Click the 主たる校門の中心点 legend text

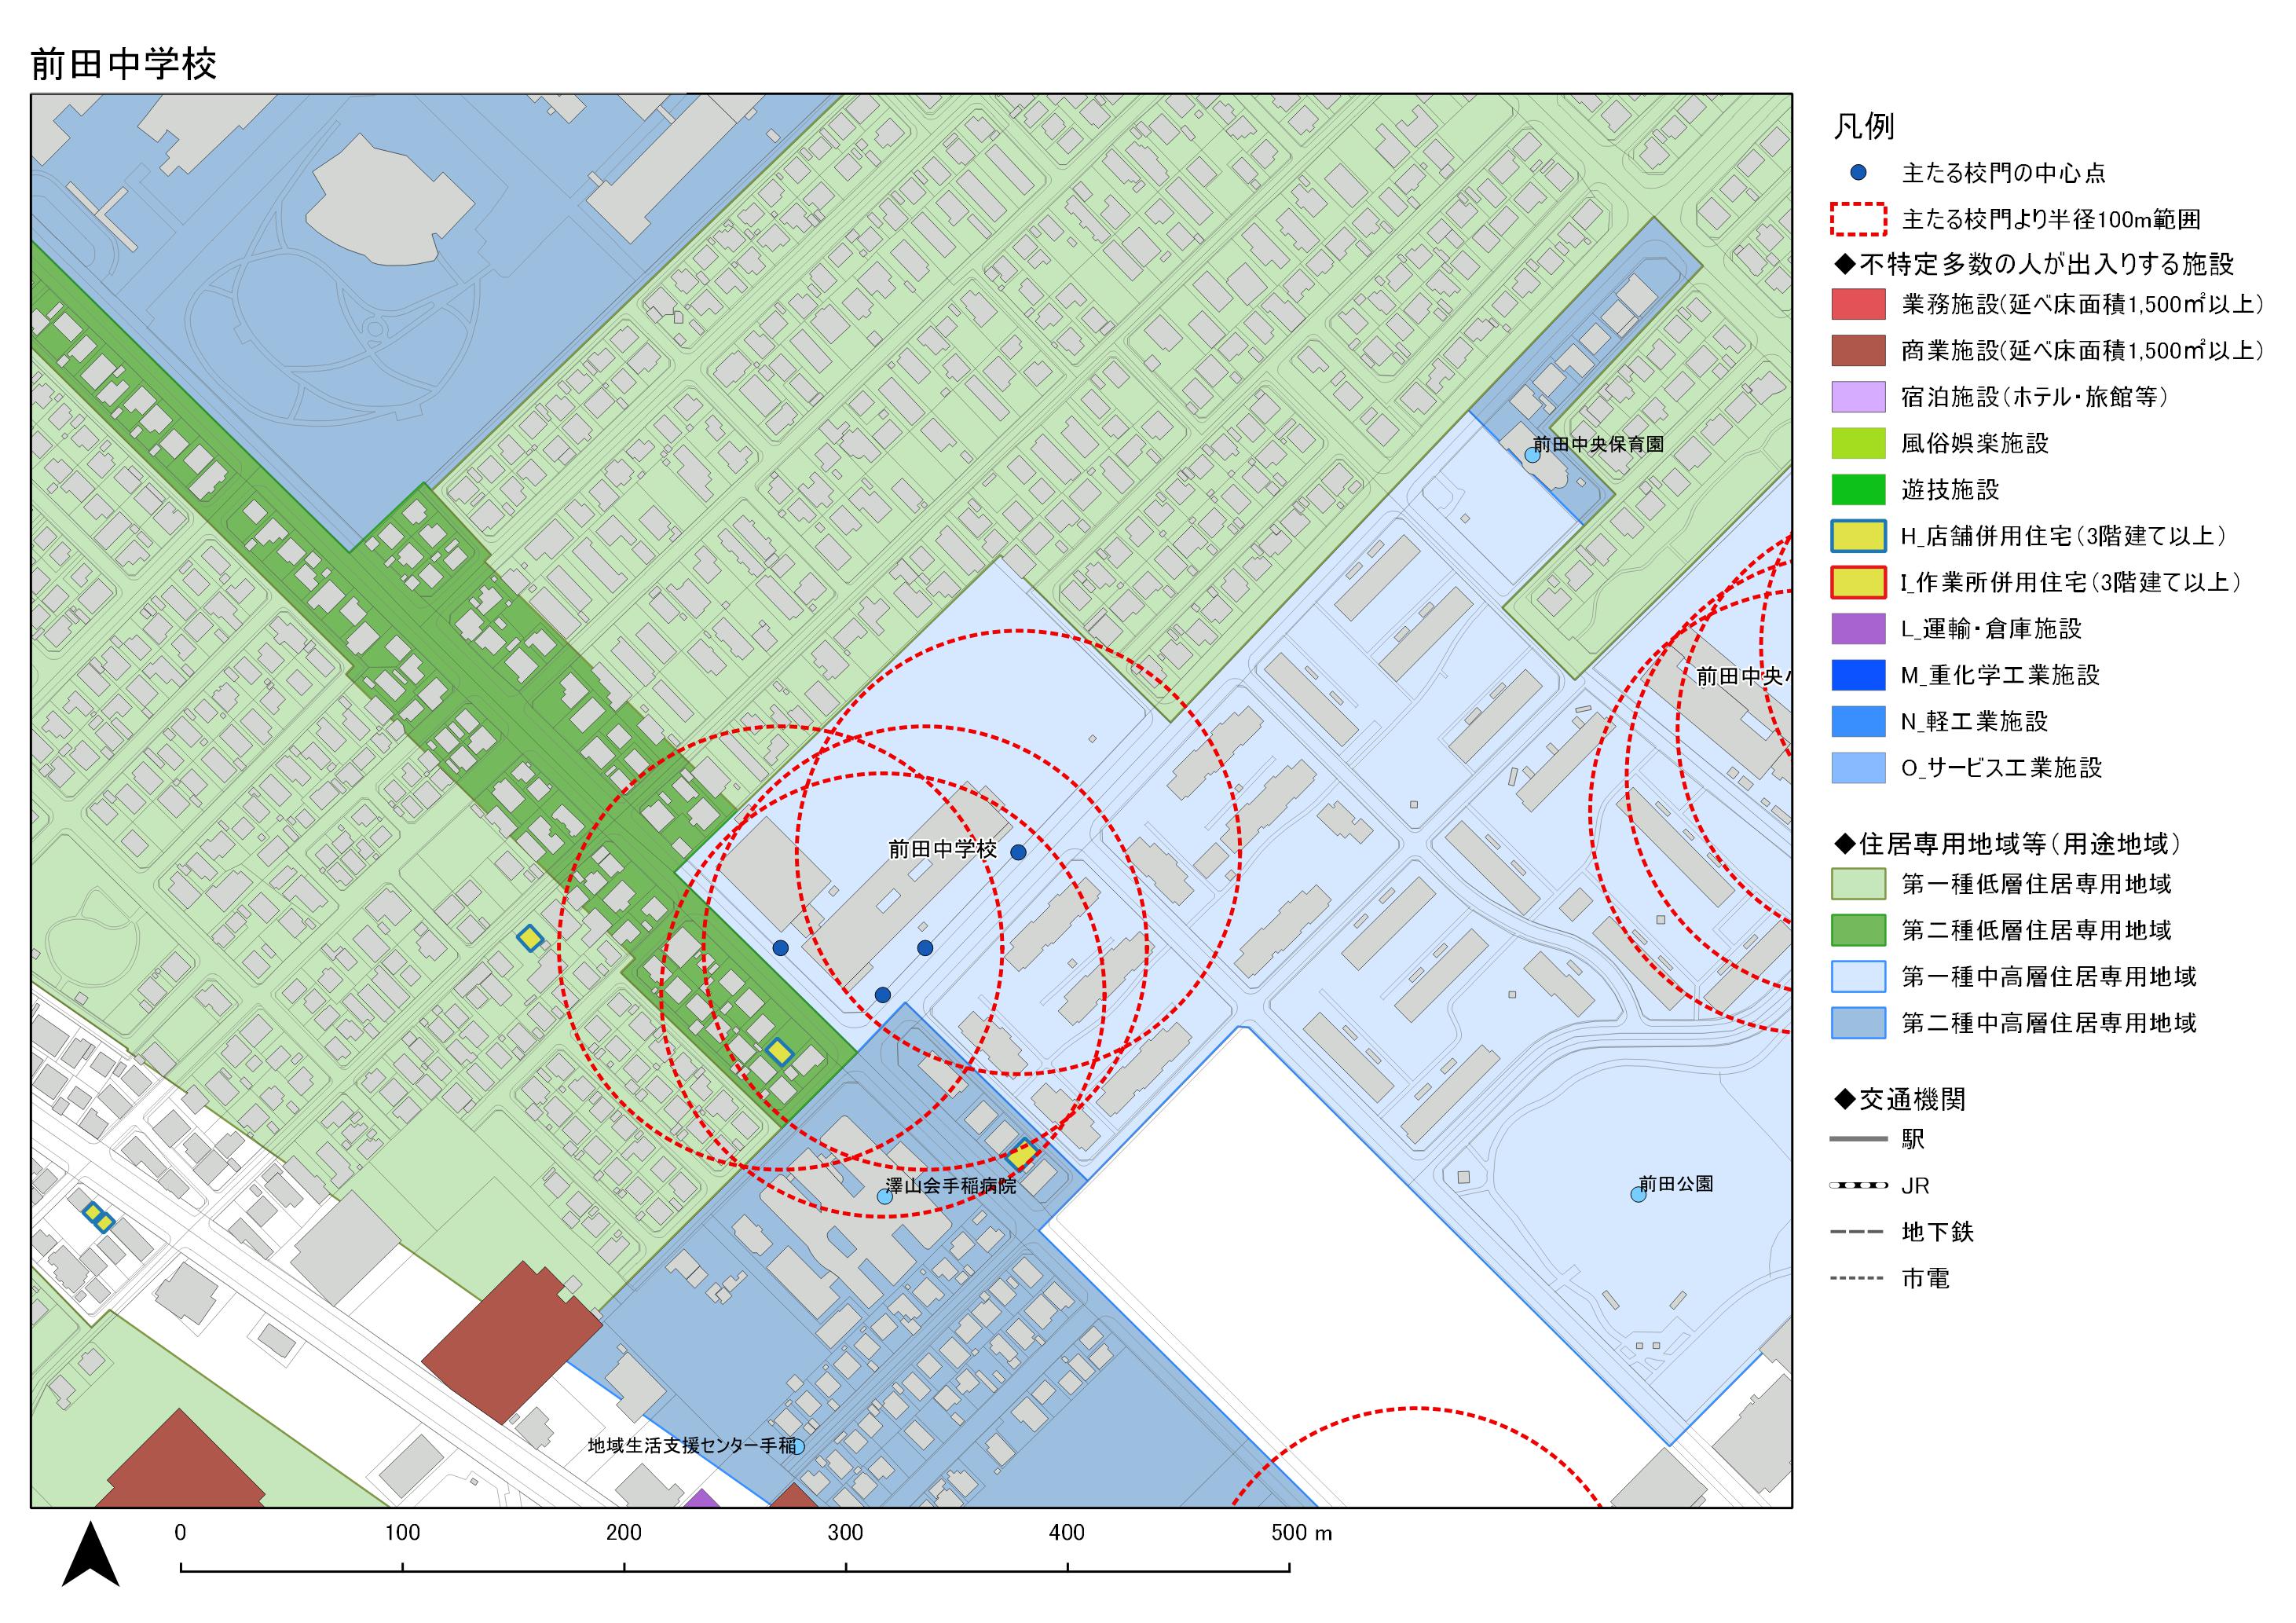tap(2003, 173)
